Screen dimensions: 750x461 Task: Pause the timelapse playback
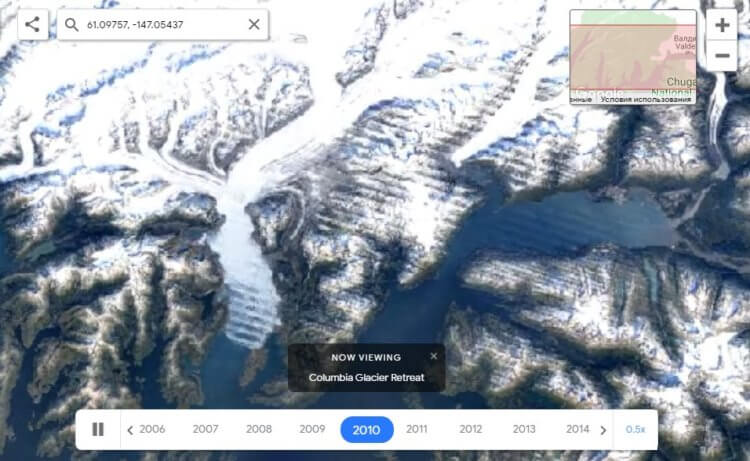click(98, 429)
